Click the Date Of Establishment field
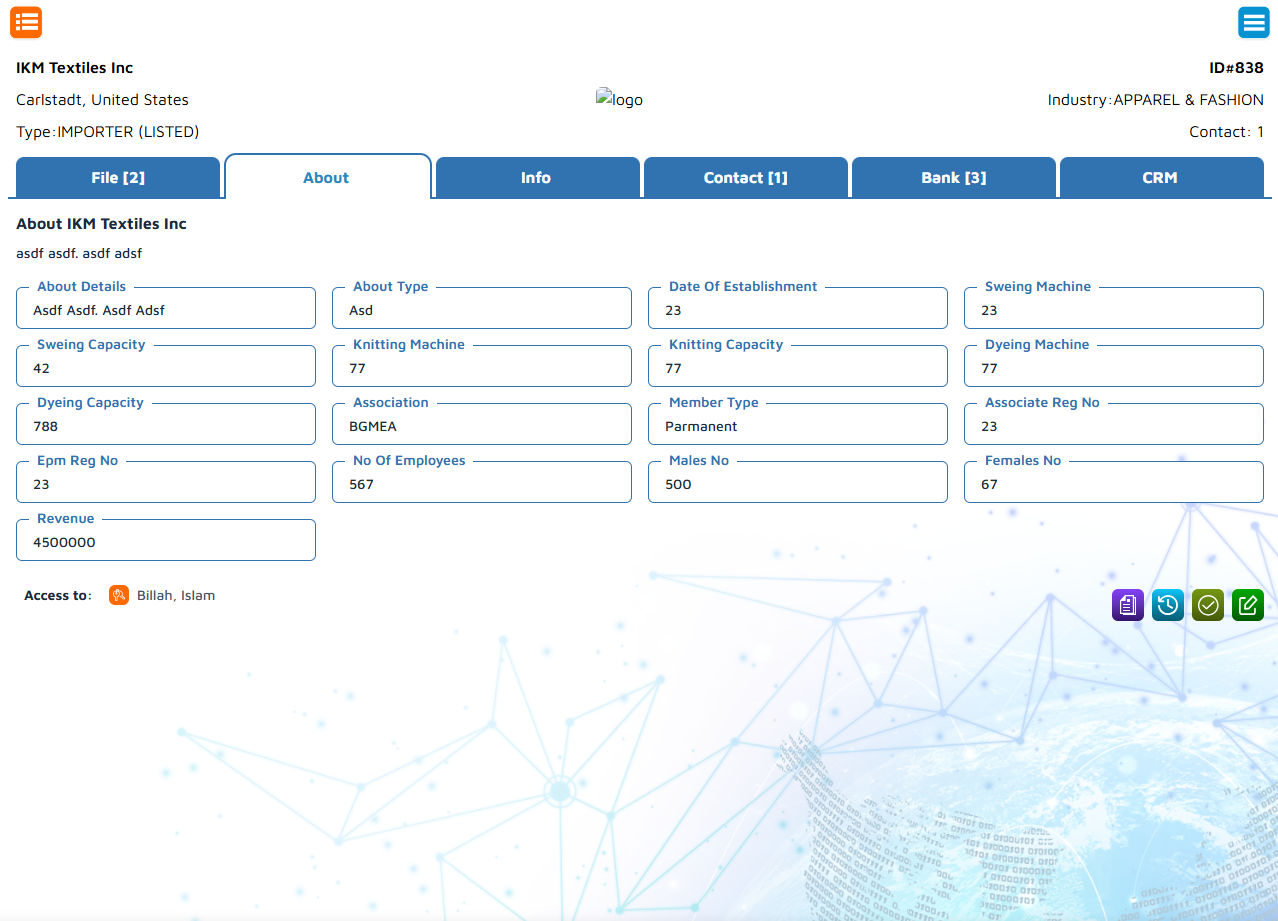 click(x=798, y=308)
